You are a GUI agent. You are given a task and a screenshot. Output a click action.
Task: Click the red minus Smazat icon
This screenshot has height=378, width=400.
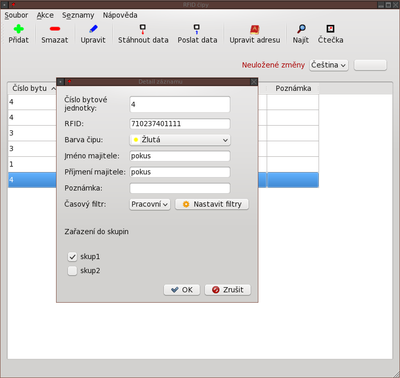[55, 29]
